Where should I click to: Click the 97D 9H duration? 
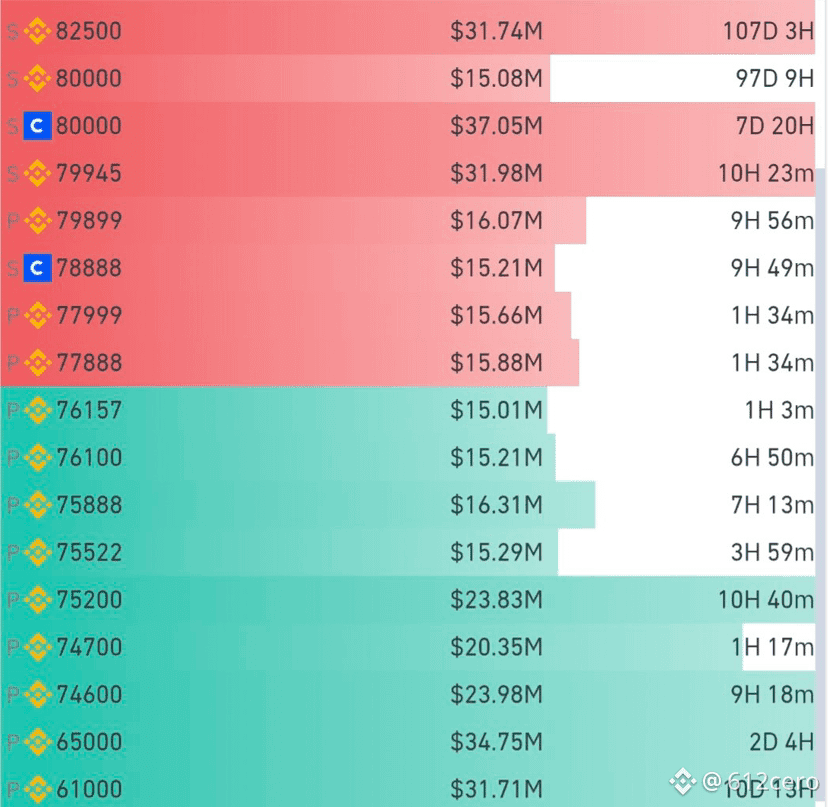(775, 79)
